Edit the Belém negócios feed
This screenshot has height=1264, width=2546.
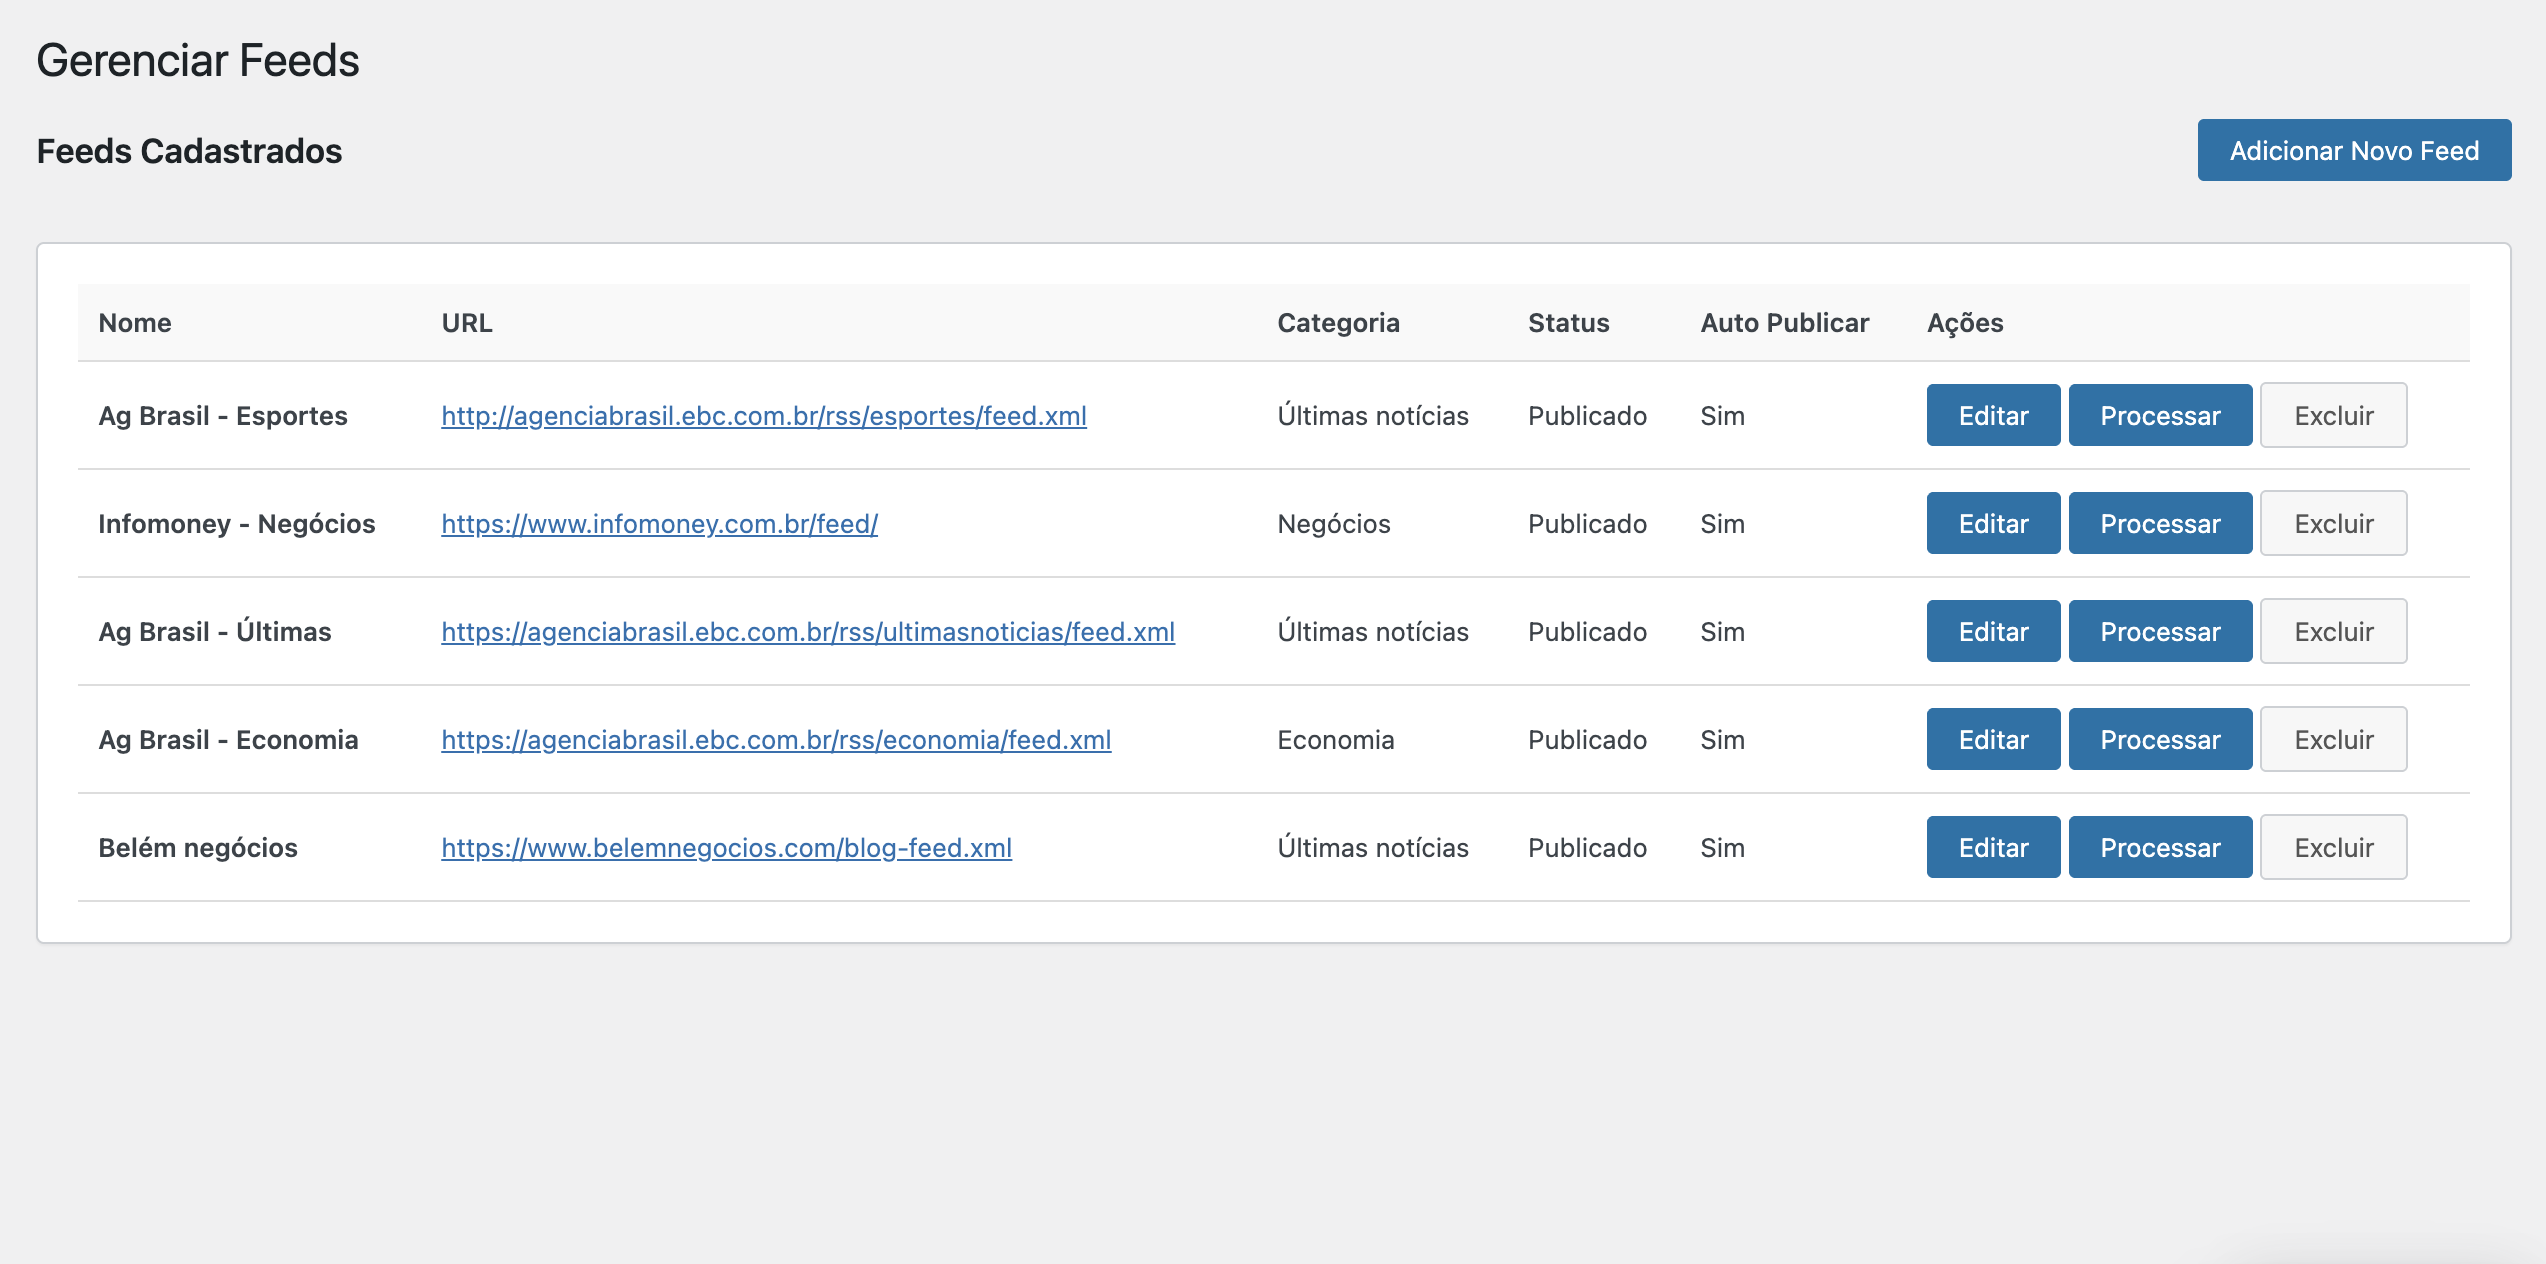(1993, 847)
